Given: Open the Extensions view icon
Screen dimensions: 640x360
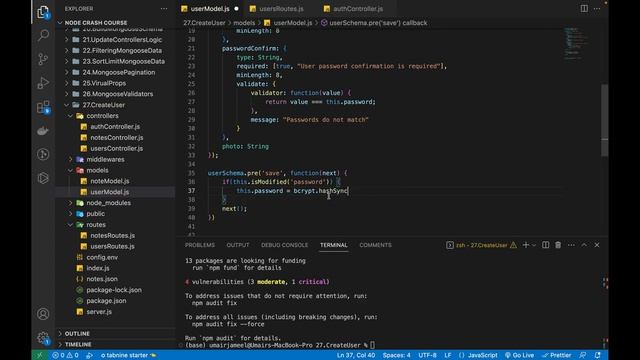Looking at the screenshot, I should tap(43, 107).
